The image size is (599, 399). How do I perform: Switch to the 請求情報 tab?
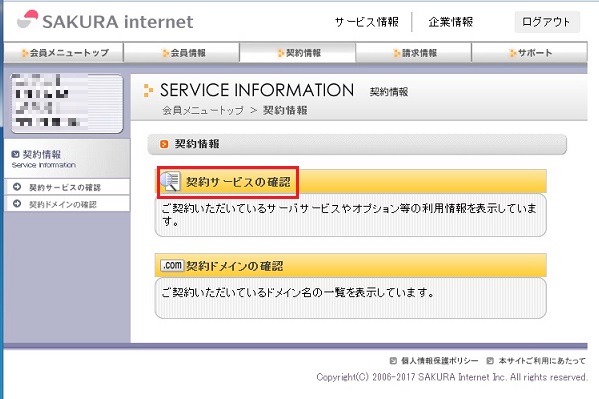click(414, 53)
